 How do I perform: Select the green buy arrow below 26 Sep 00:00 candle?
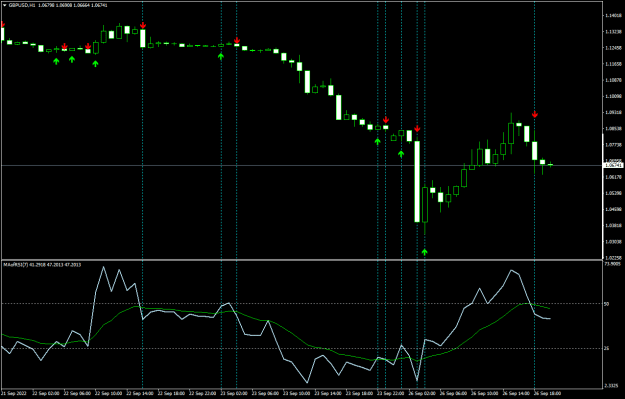[401, 153]
